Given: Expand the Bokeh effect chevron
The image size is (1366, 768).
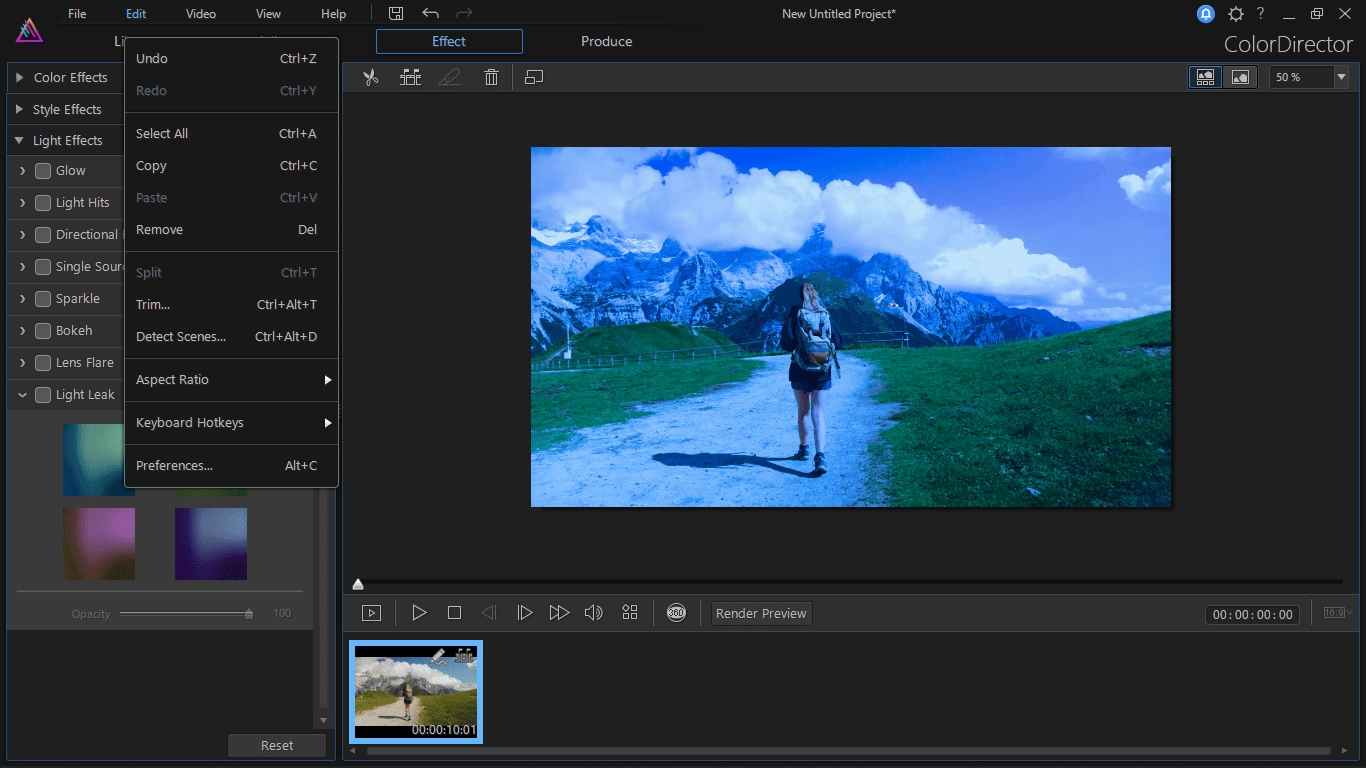Looking at the screenshot, I should coord(22,331).
